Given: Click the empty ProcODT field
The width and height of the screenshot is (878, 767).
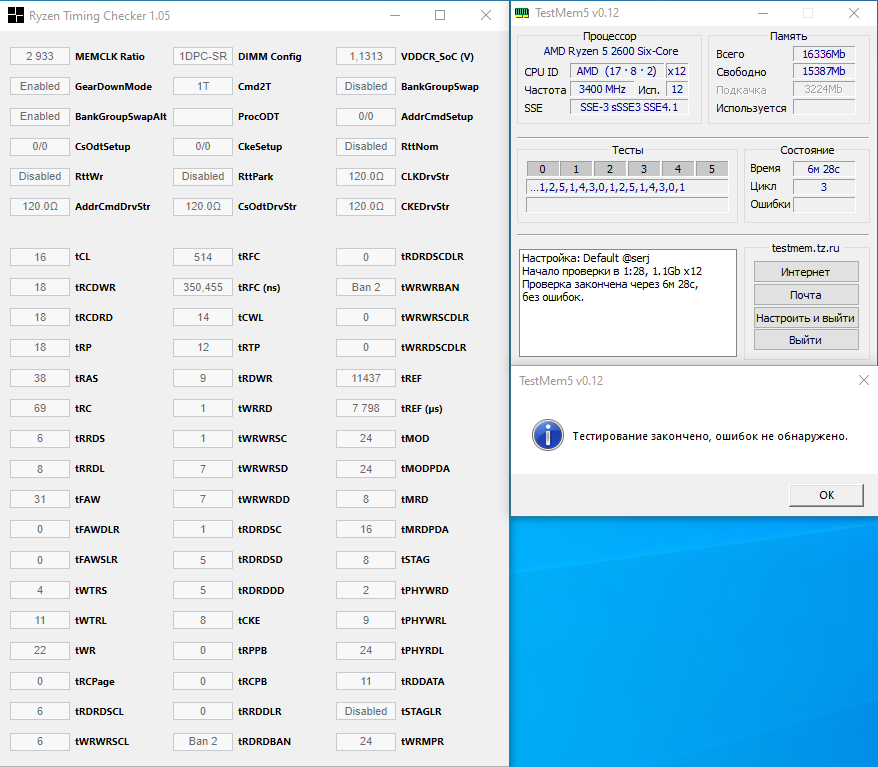Looking at the screenshot, I should click(x=203, y=116).
